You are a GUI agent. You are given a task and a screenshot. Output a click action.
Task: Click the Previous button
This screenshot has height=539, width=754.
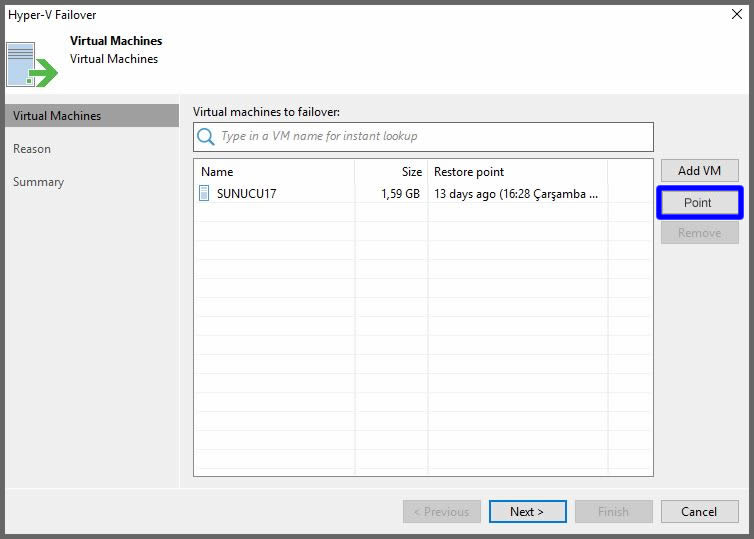point(441,512)
